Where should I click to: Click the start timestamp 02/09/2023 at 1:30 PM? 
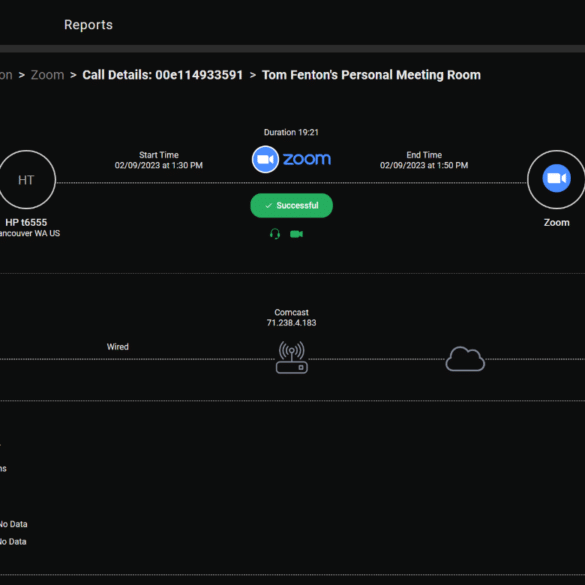[x=159, y=165]
